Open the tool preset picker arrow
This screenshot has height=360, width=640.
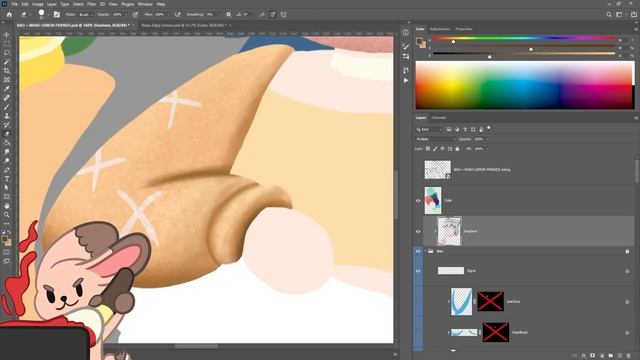pyautogui.click(x=29, y=15)
